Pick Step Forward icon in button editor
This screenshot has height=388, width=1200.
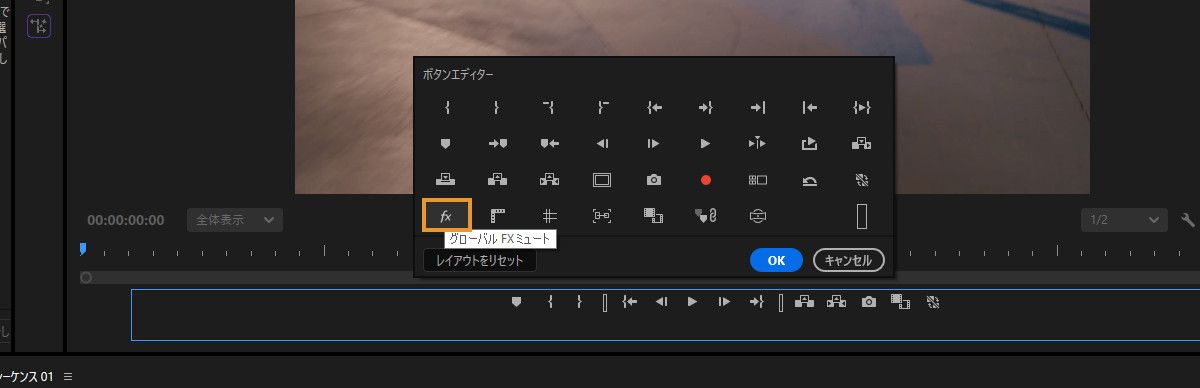(653, 143)
